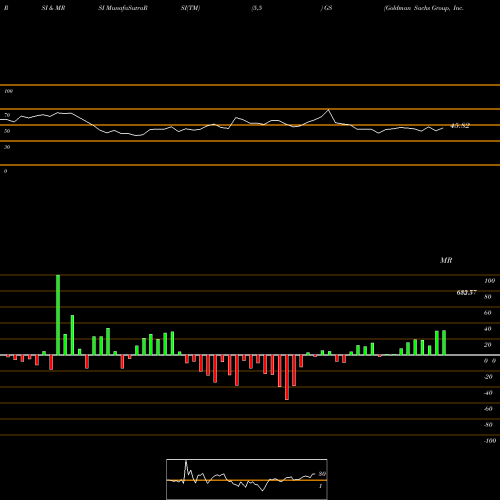
Task: Click the RSI current value 45.82
Action: click(x=460, y=126)
